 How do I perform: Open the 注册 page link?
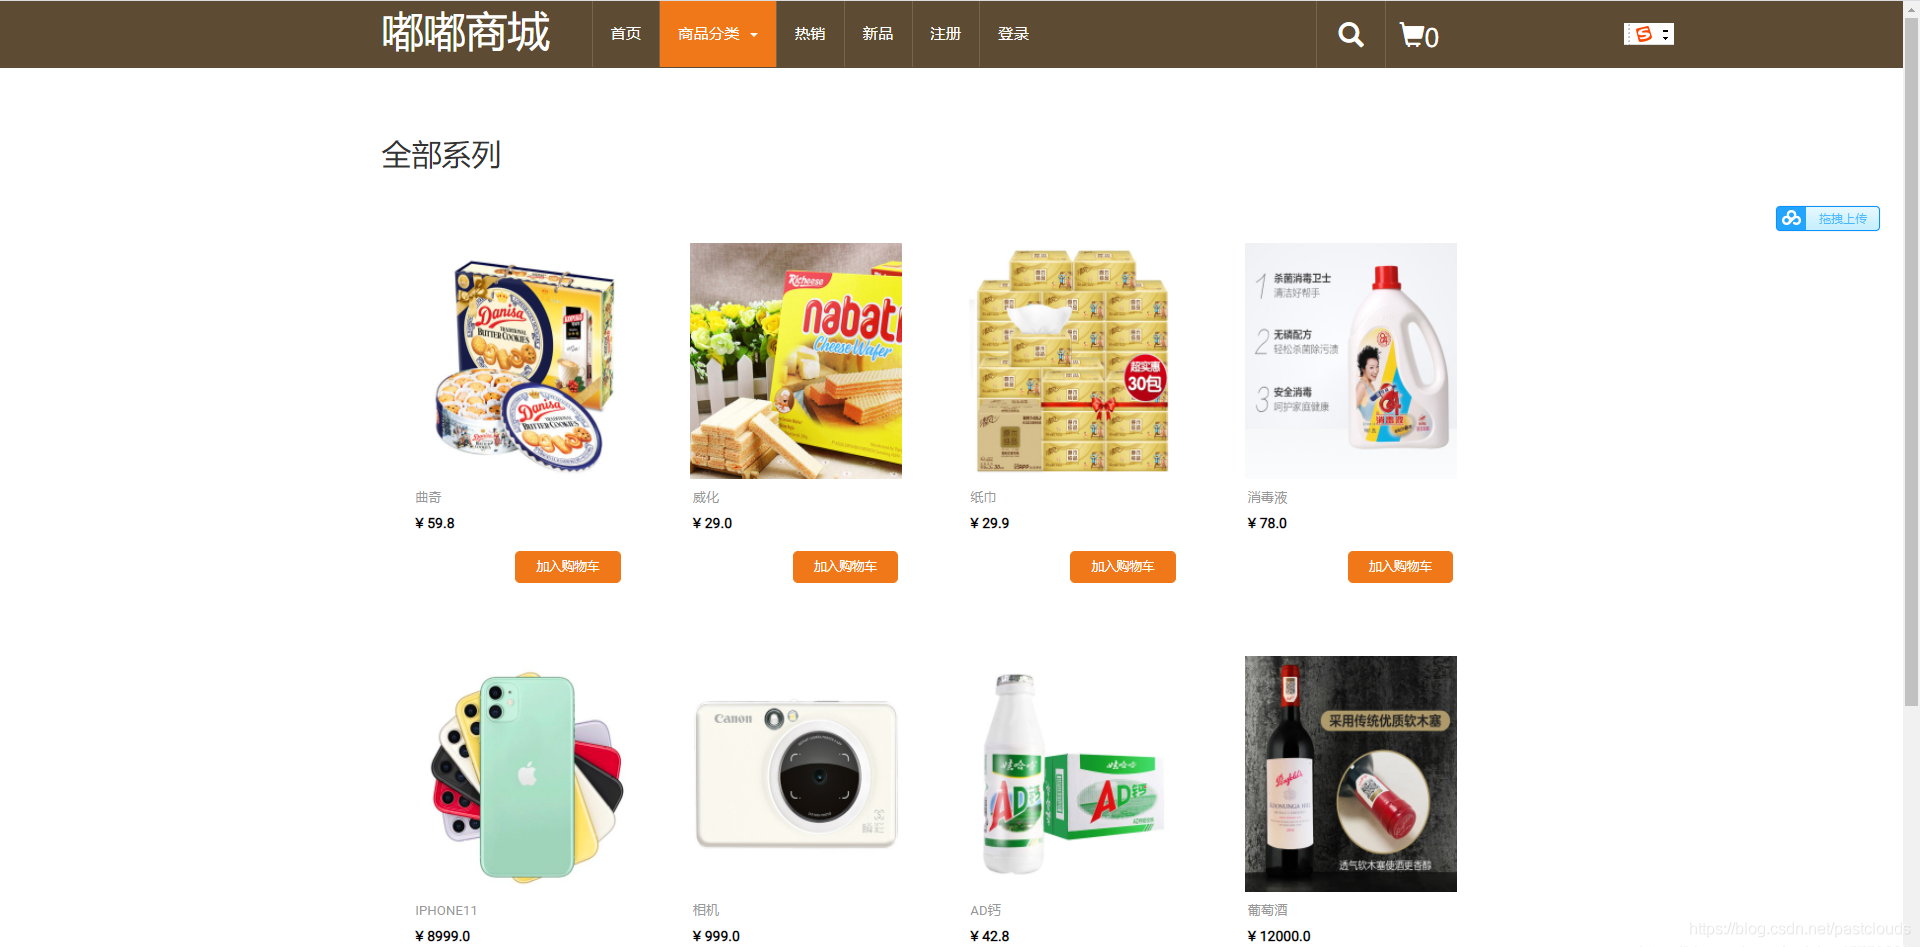(x=945, y=34)
